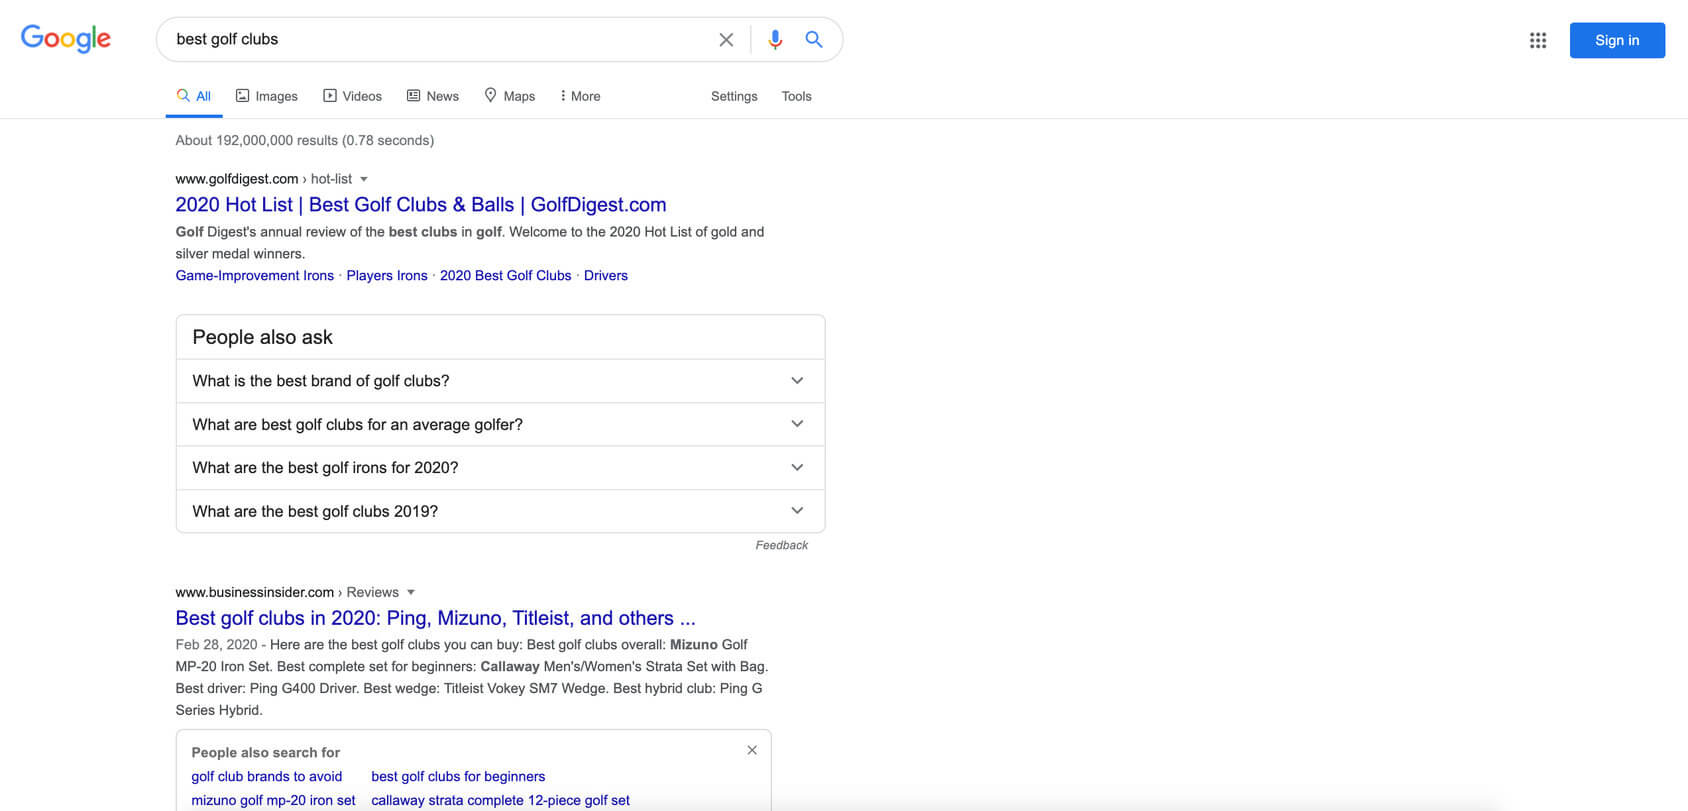1688x811 pixels.
Task: Click the blue search magnifier icon
Action: coord(814,40)
